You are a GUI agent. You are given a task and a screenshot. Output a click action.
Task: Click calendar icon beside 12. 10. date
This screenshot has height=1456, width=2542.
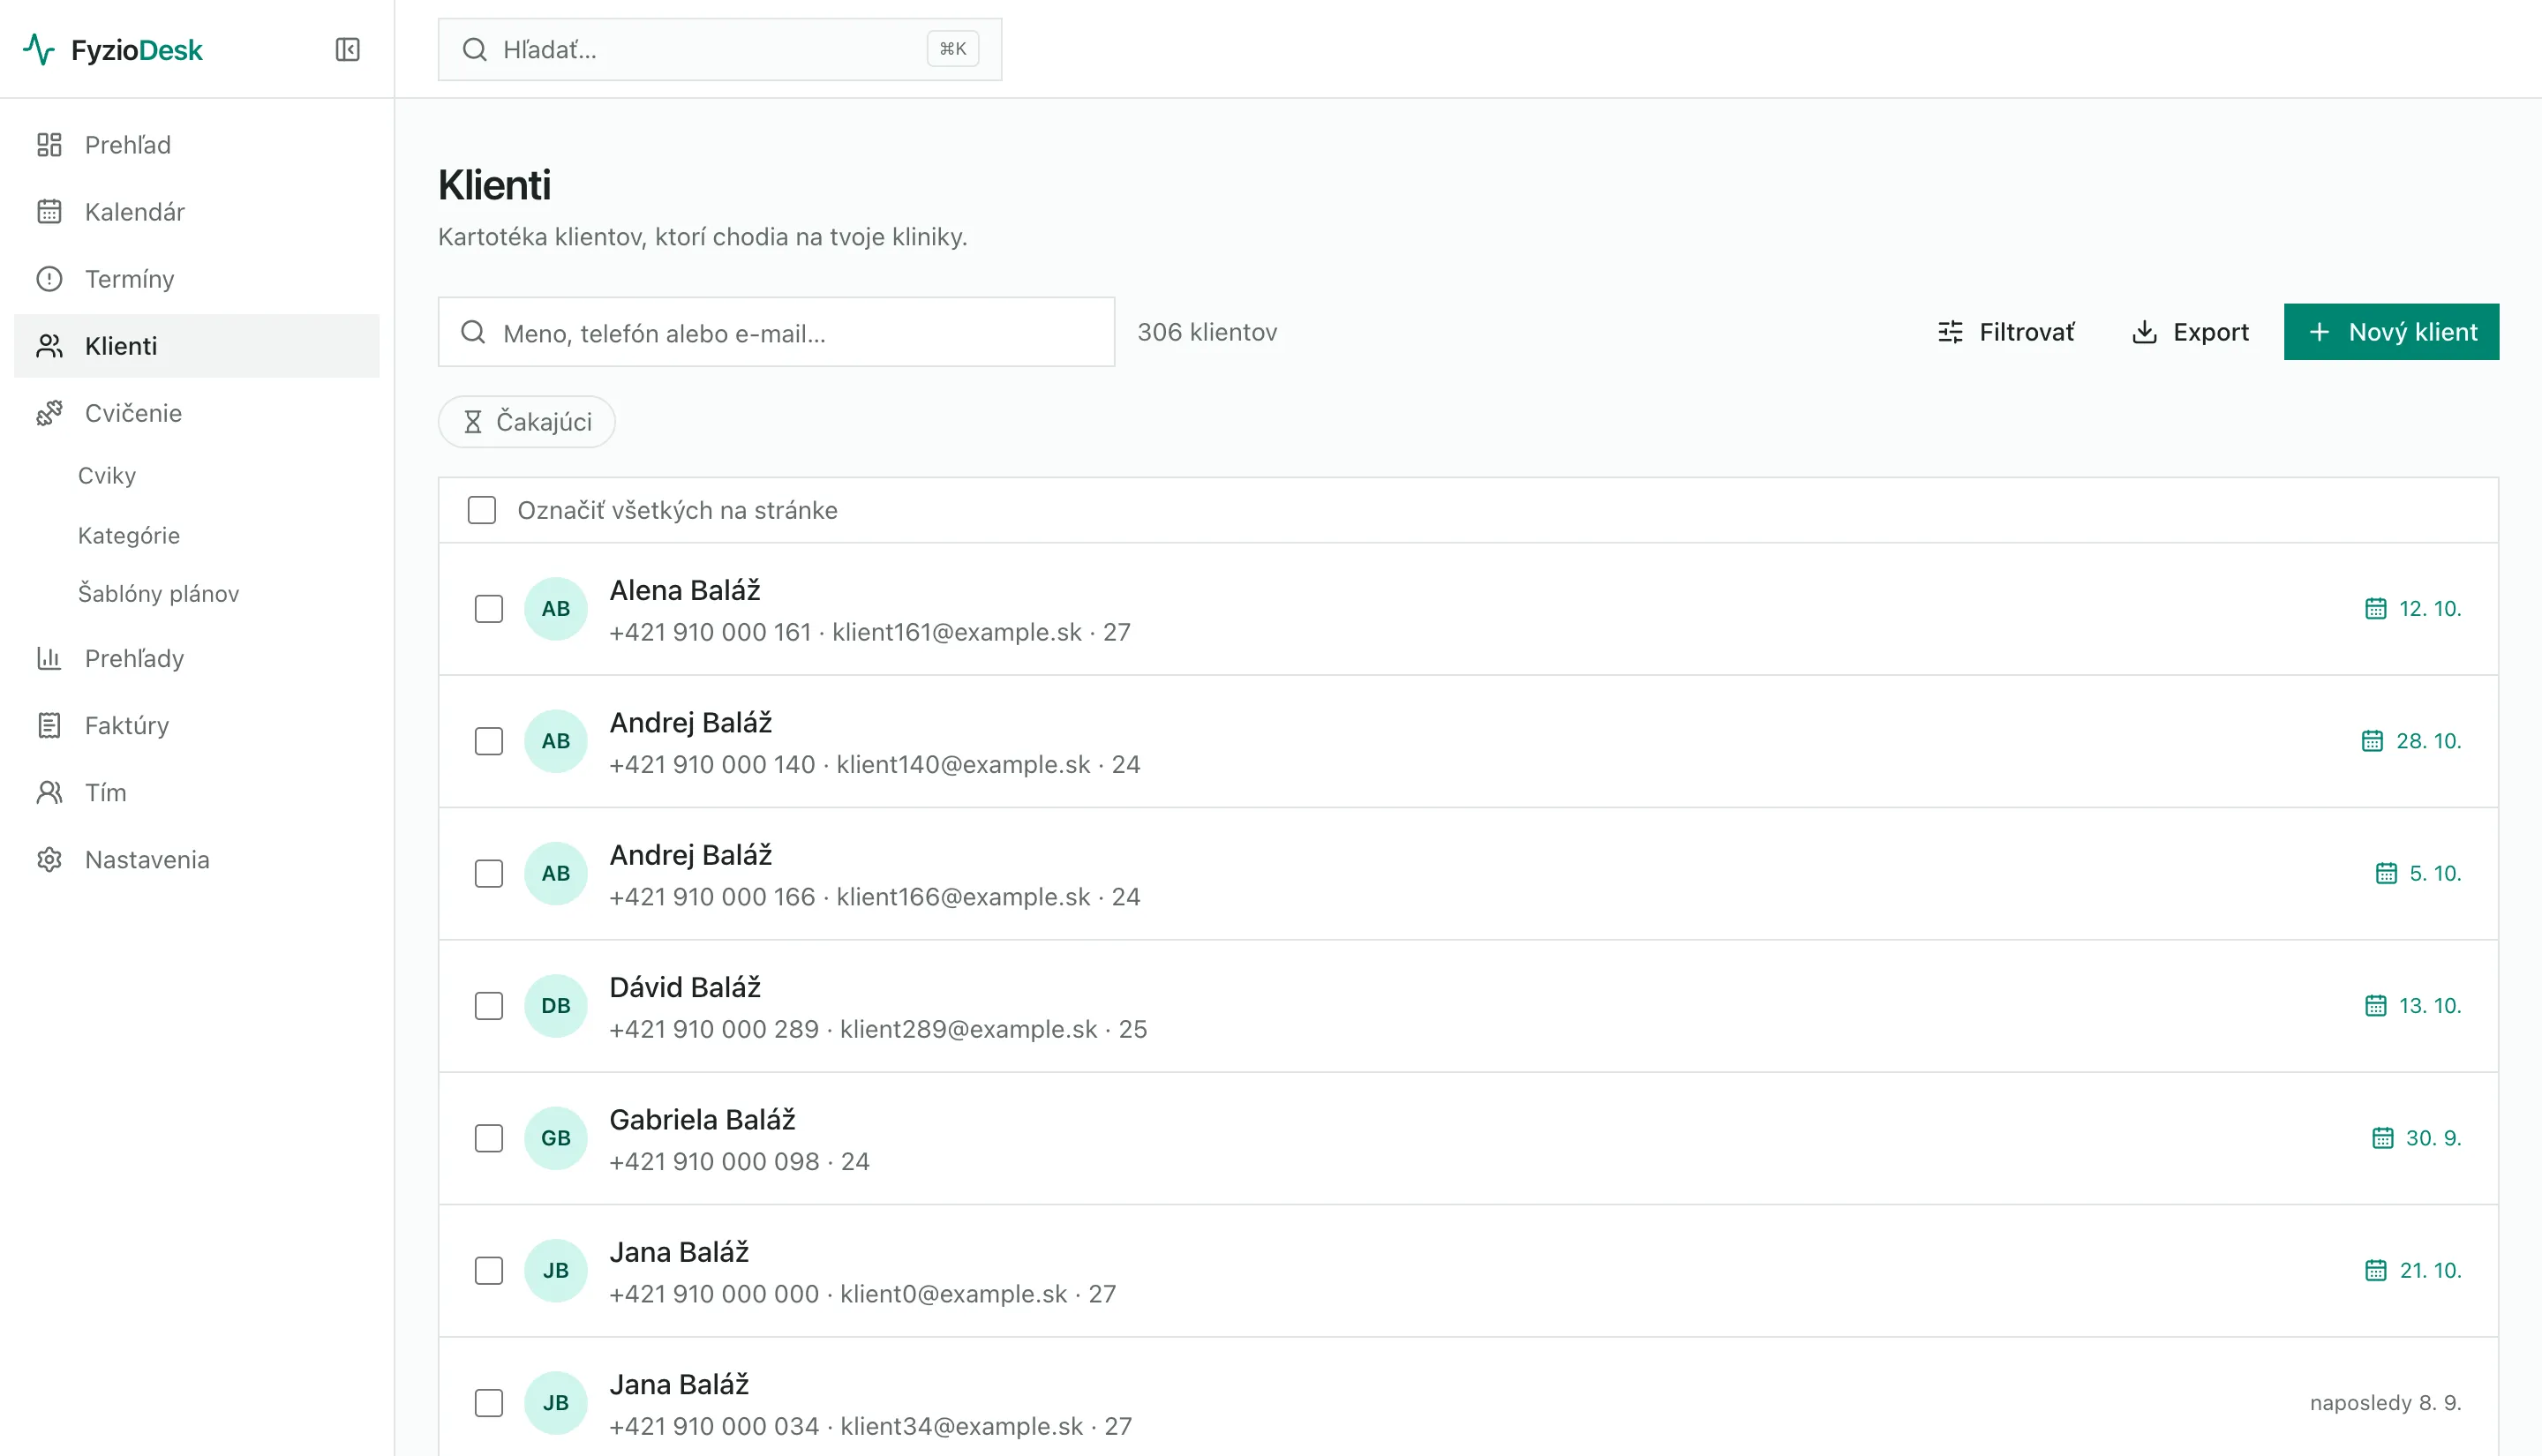pos(2375,609)
